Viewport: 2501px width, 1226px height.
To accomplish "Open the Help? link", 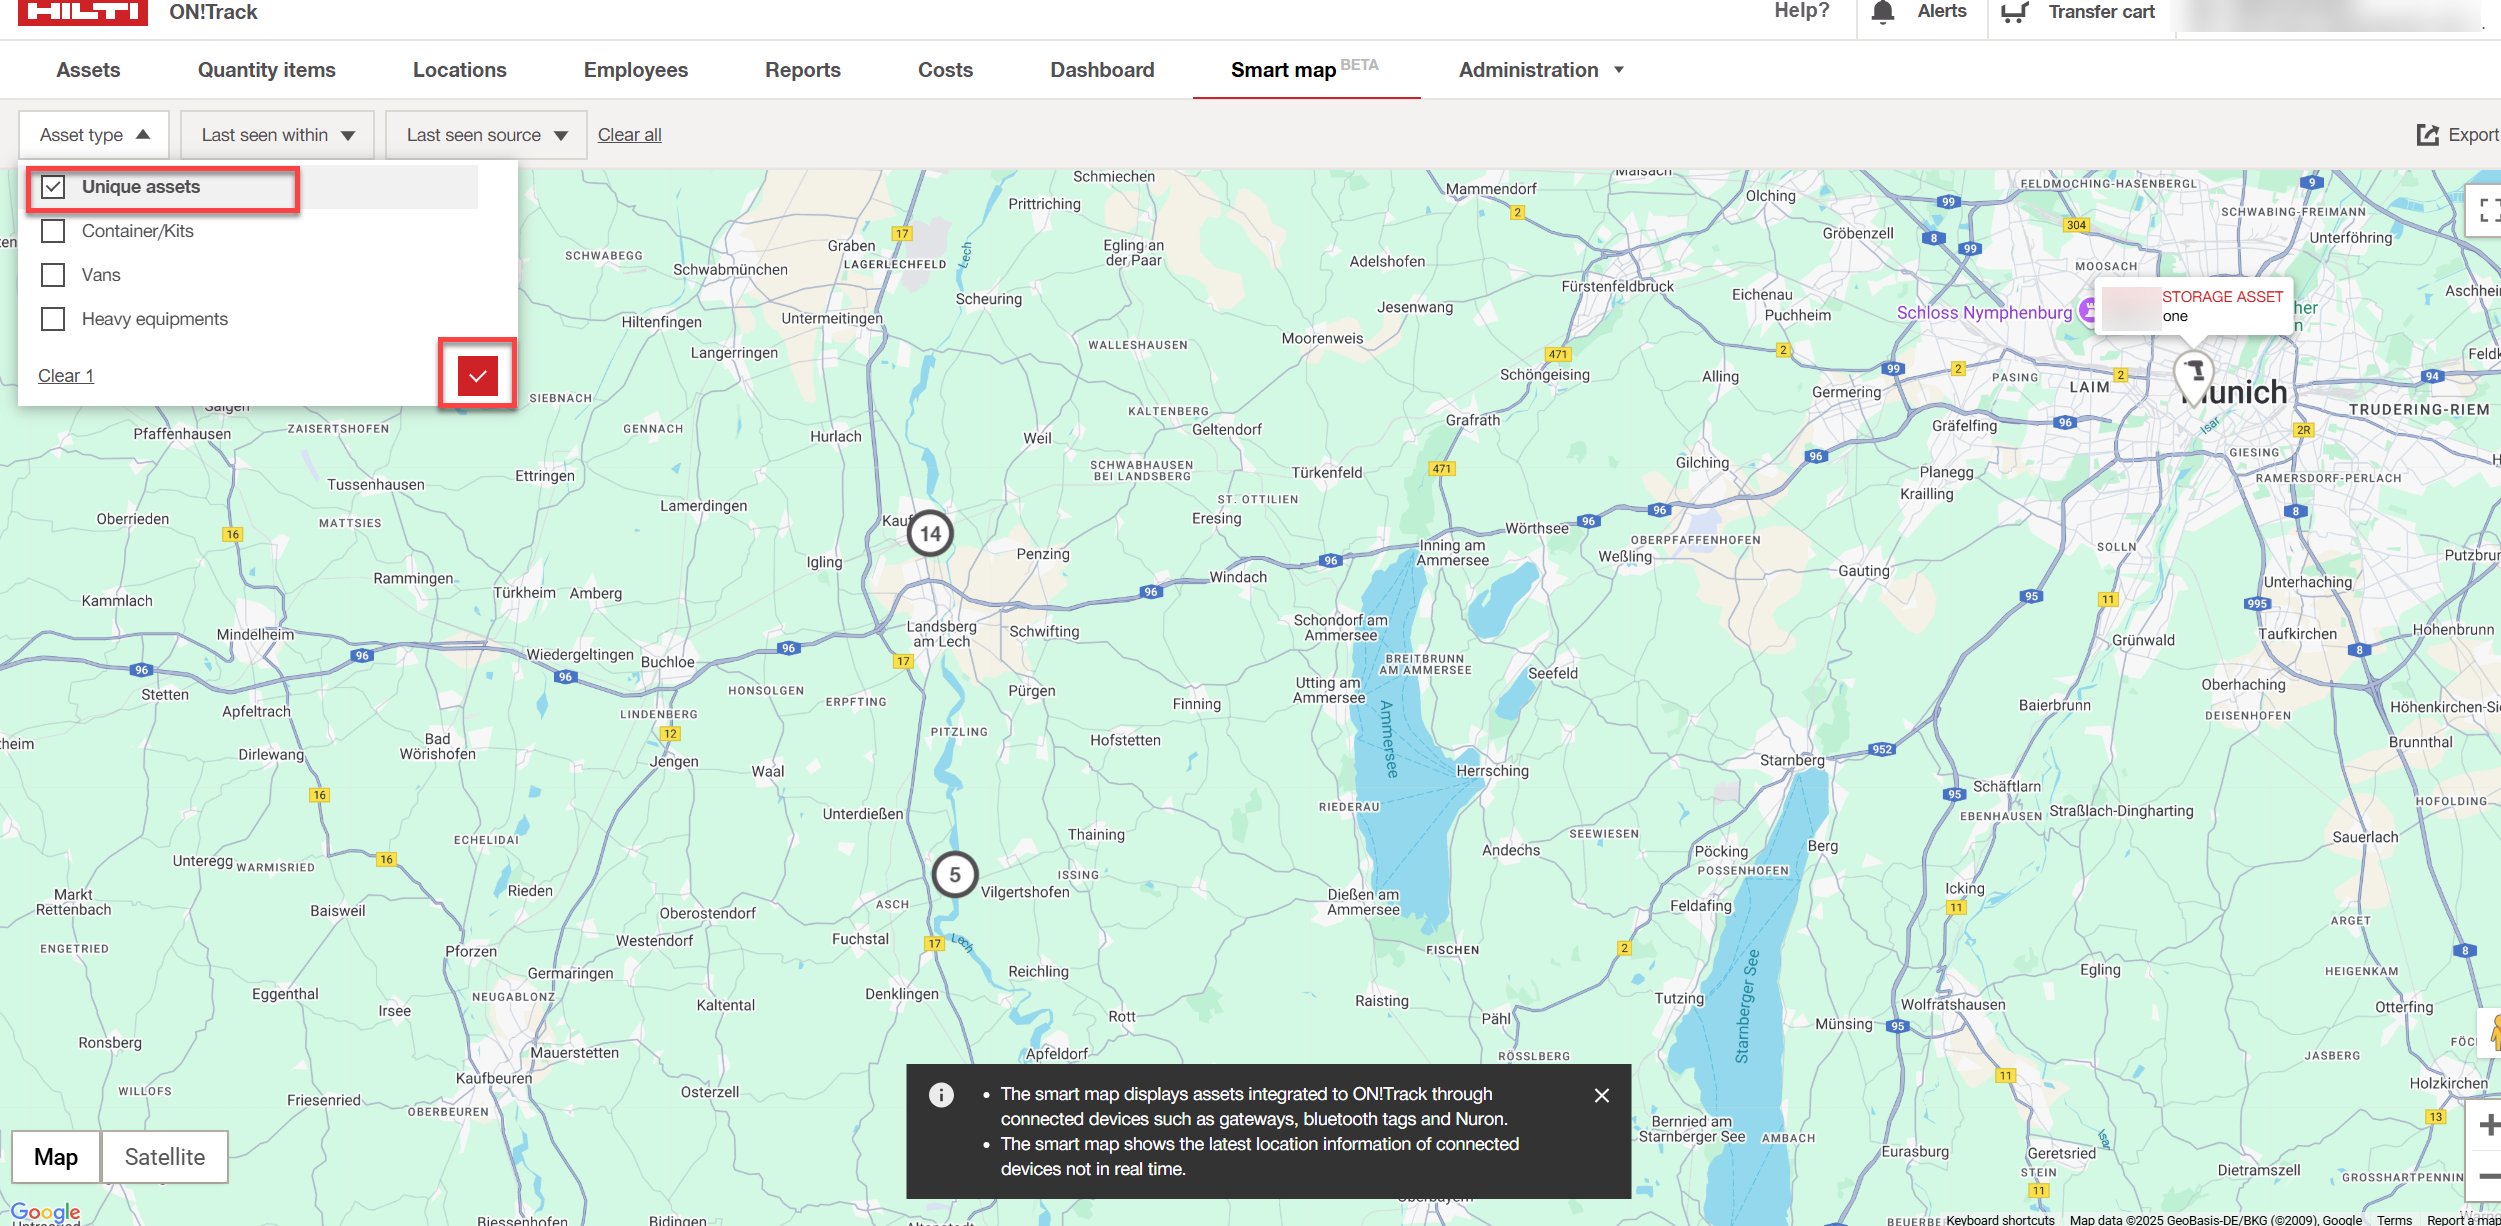I will point(1801,11).
